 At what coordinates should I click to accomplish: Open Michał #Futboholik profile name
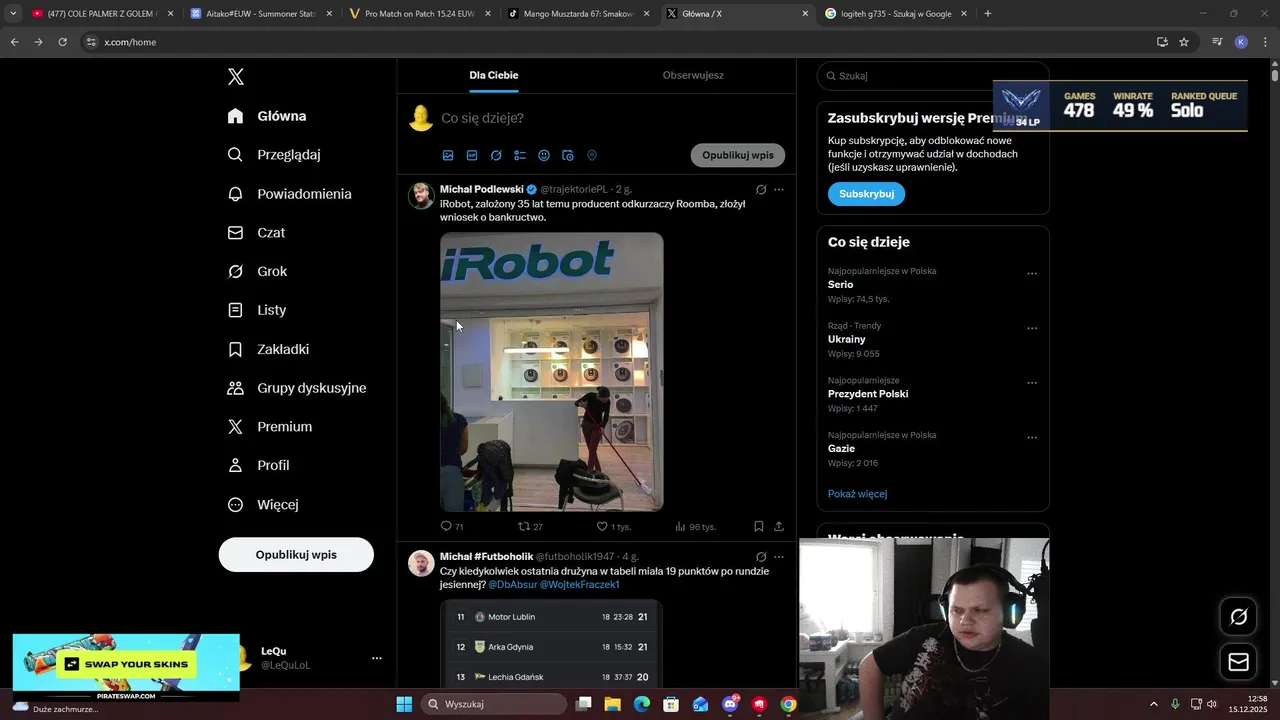pyautogui.click(x=486, y=556)
